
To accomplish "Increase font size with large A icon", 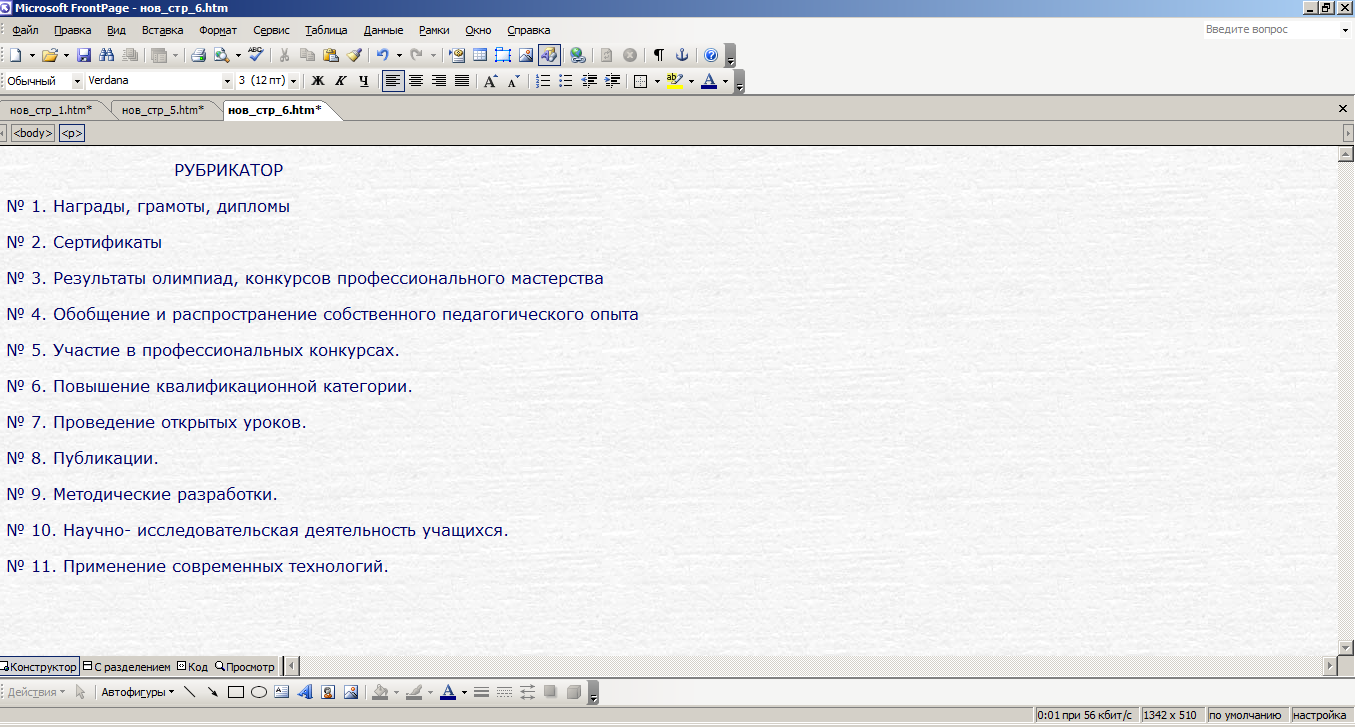I will pyautogui.click(x=490, y=81).
